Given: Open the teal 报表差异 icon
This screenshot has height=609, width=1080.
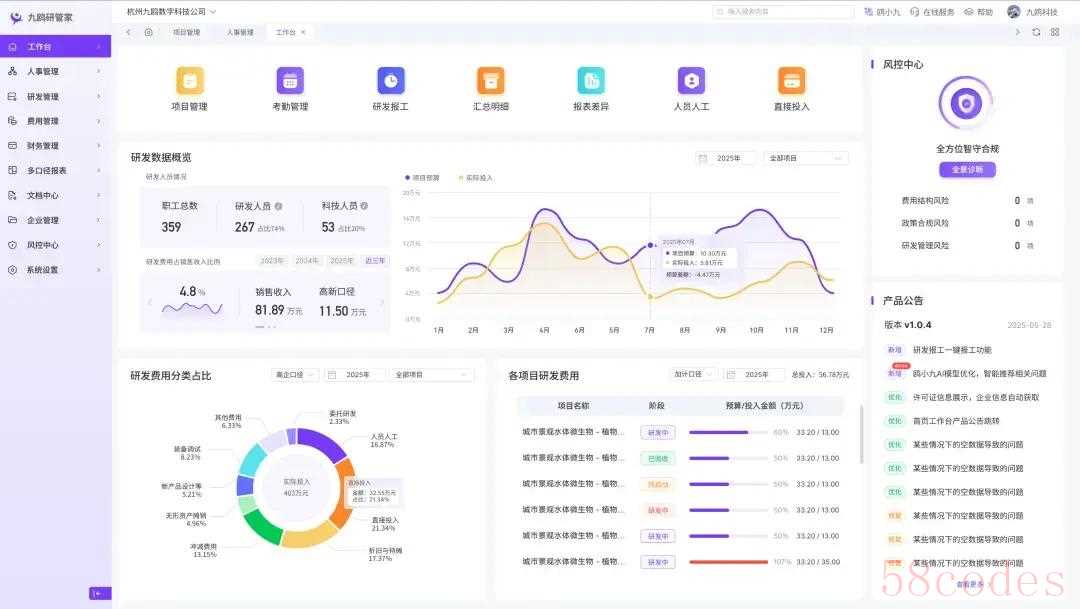Looking at the screenshot, I should [x=591, y=80].
